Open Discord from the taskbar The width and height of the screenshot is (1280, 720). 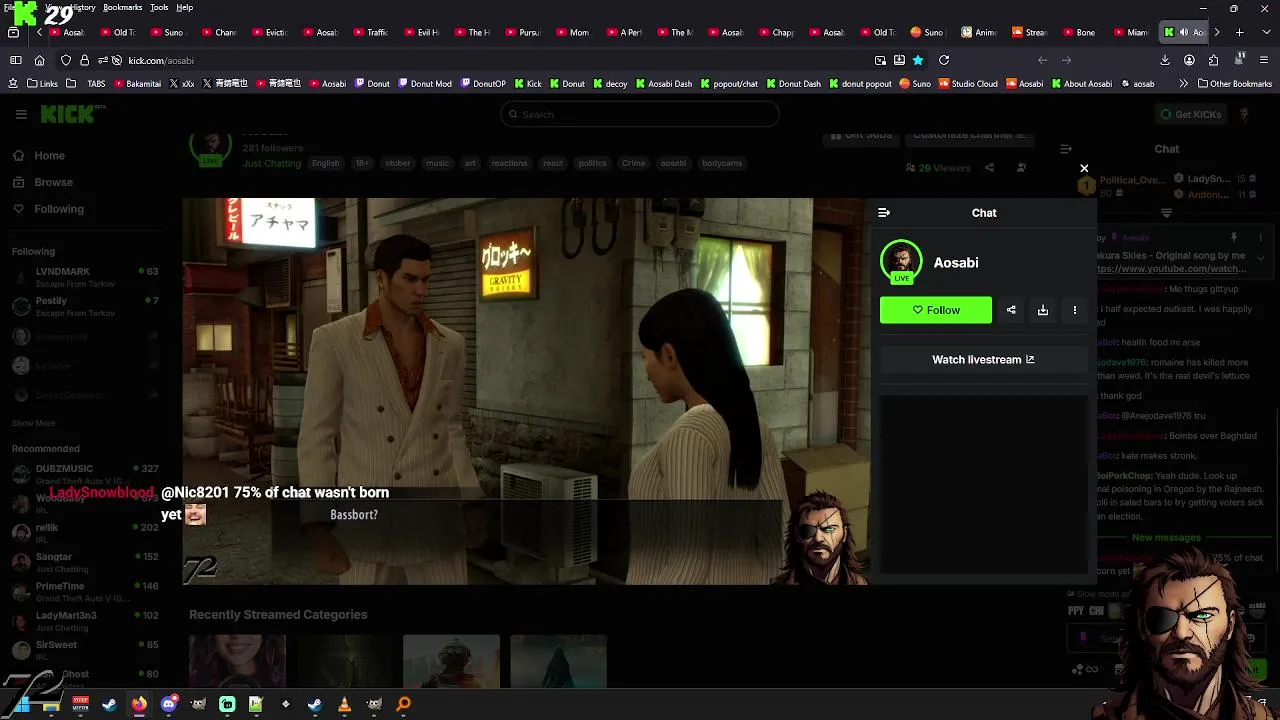pyautogui.click(x=168, y=704)
